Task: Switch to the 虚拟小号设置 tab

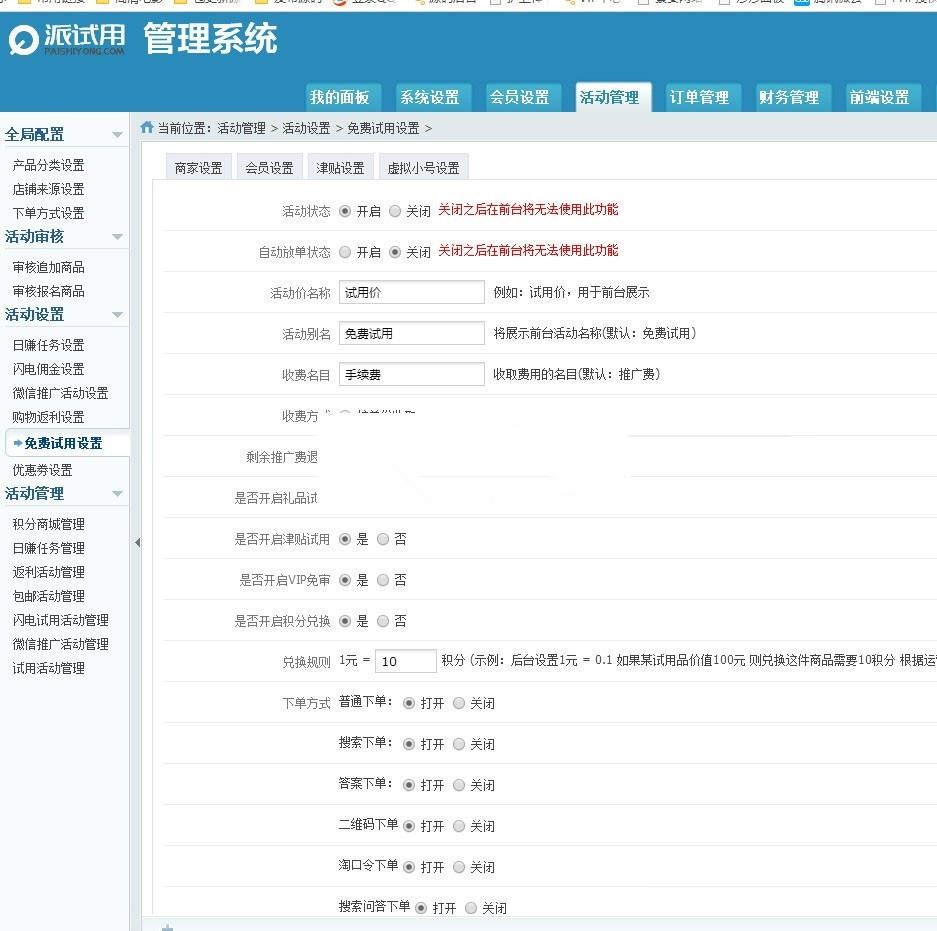Action: pyautogui.click(x=423, y=168)
